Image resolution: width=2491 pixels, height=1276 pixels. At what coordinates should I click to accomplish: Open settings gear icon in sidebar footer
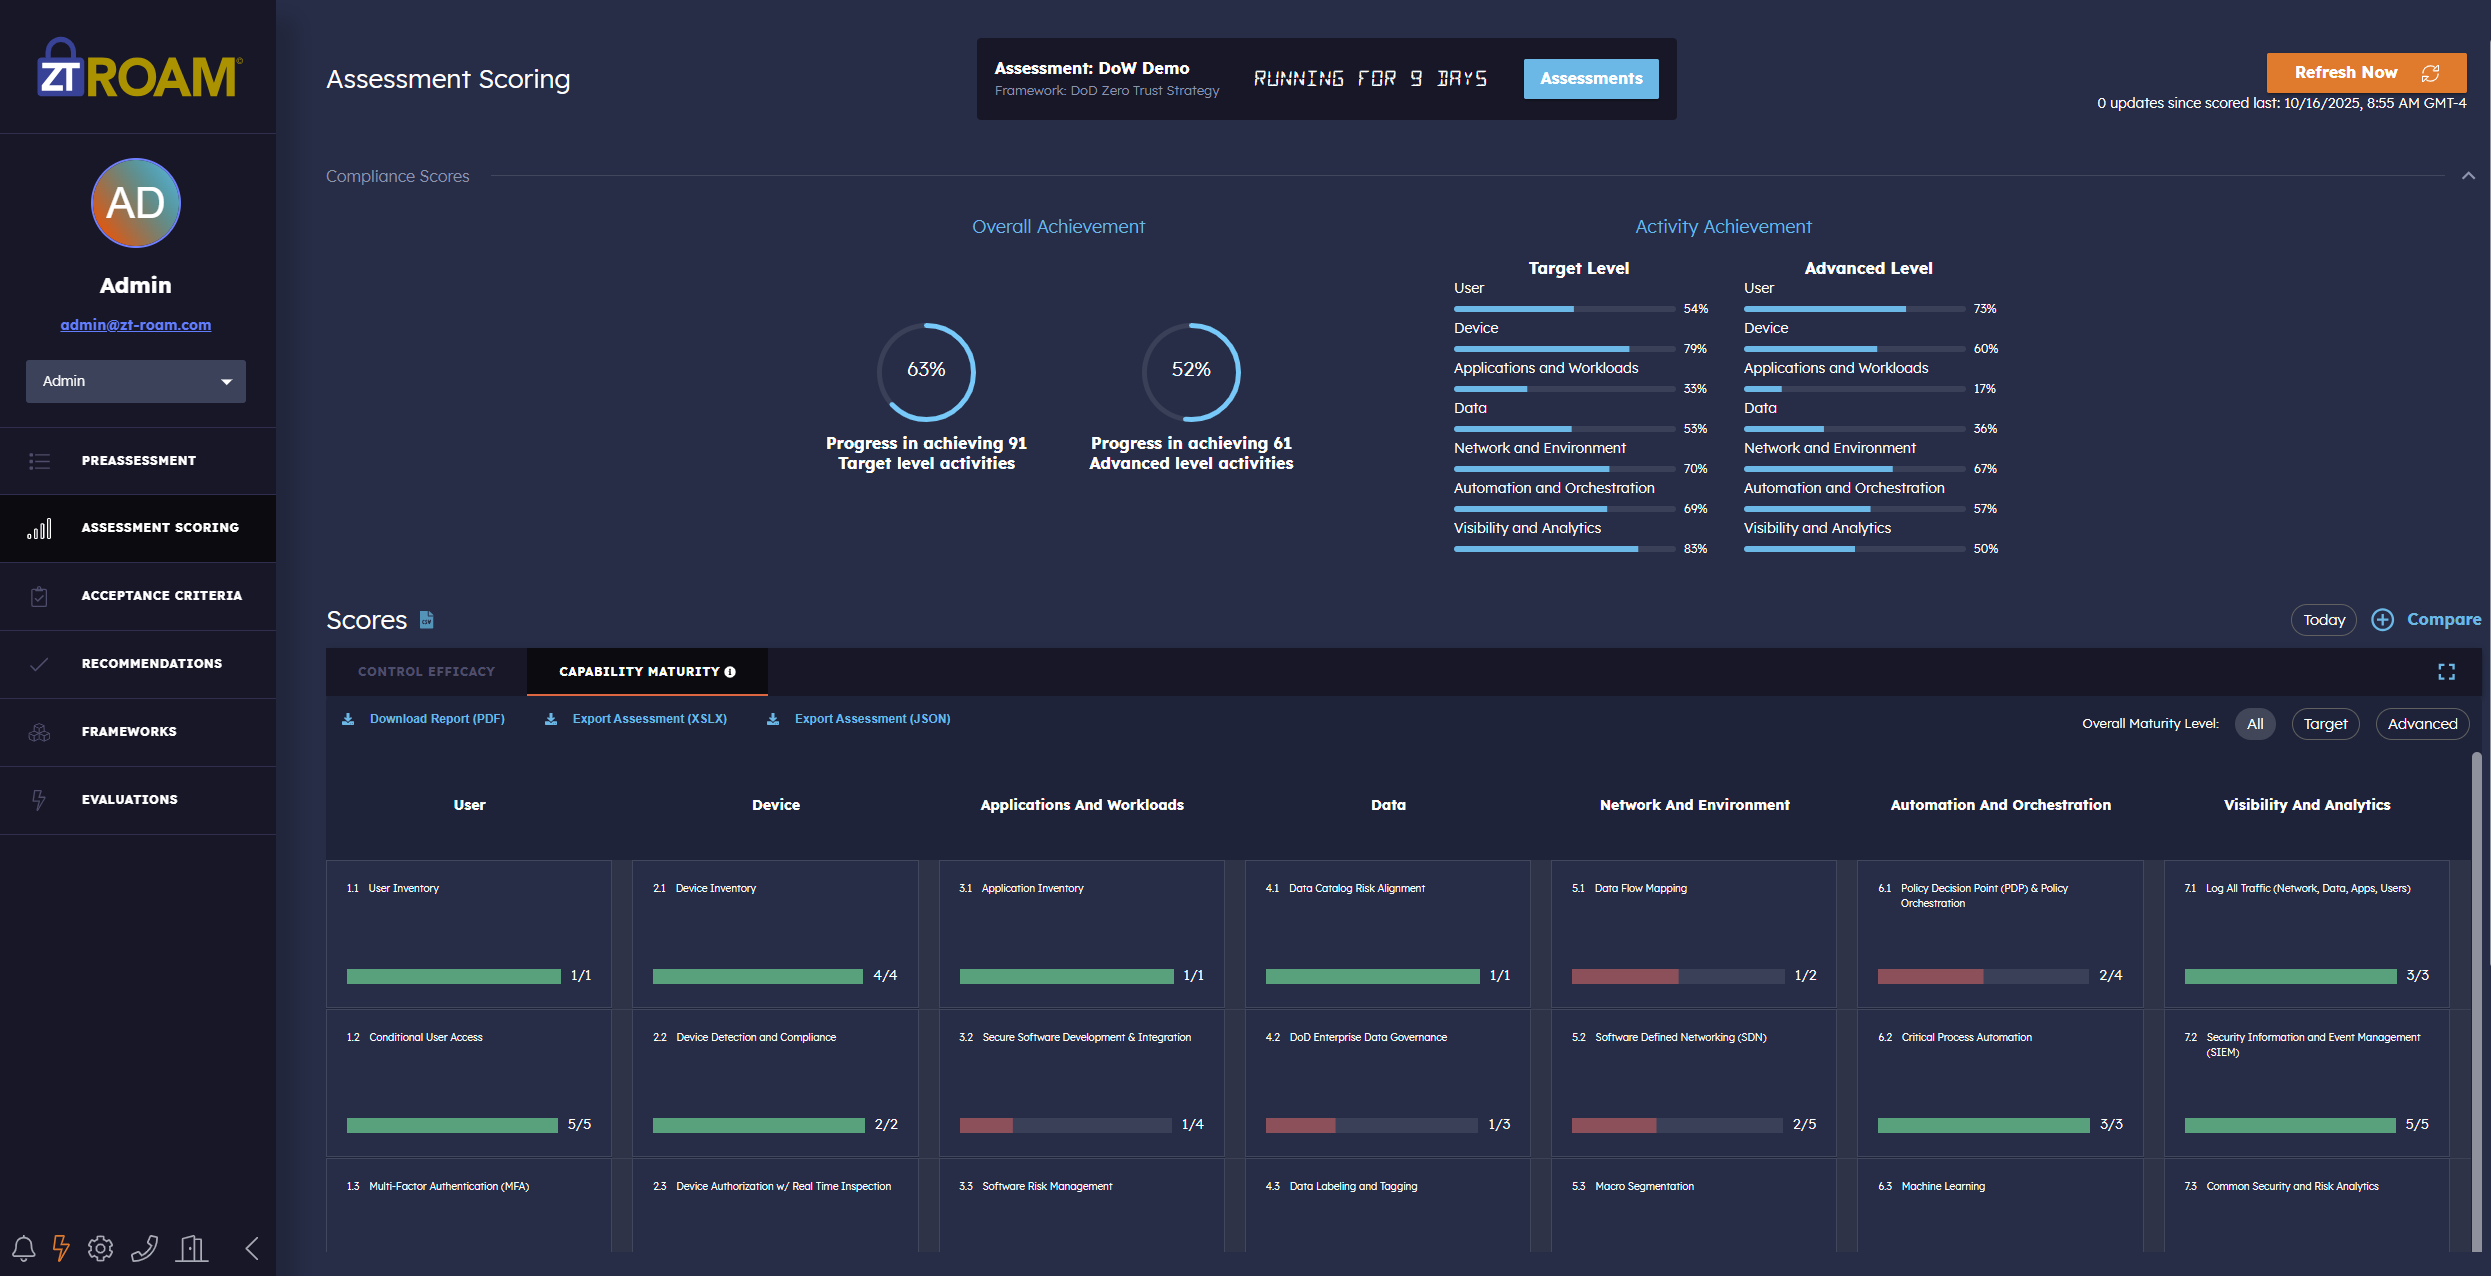pyautogui.click(x=100, y=1248)
